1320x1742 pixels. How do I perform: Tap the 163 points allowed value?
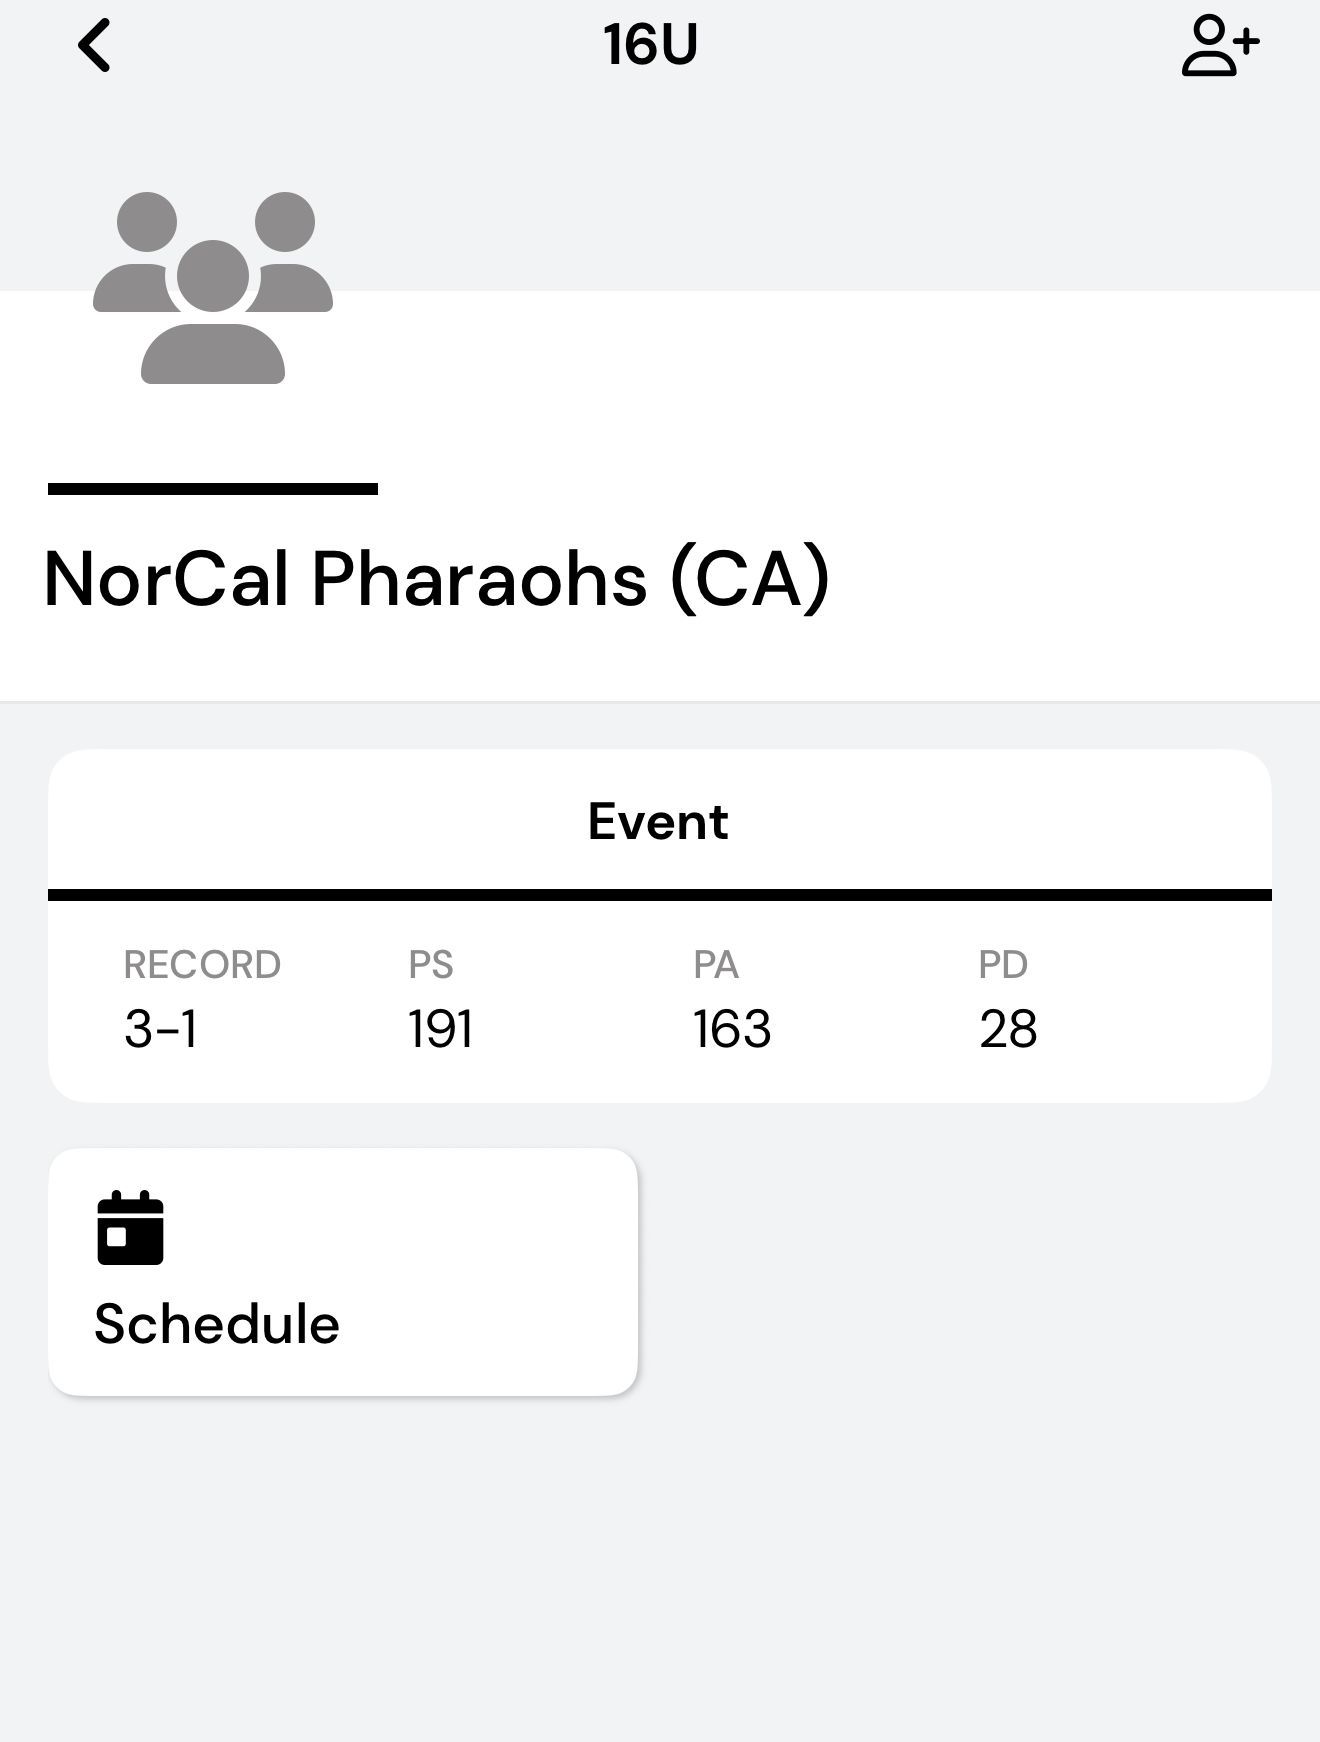coord(732,1029)
